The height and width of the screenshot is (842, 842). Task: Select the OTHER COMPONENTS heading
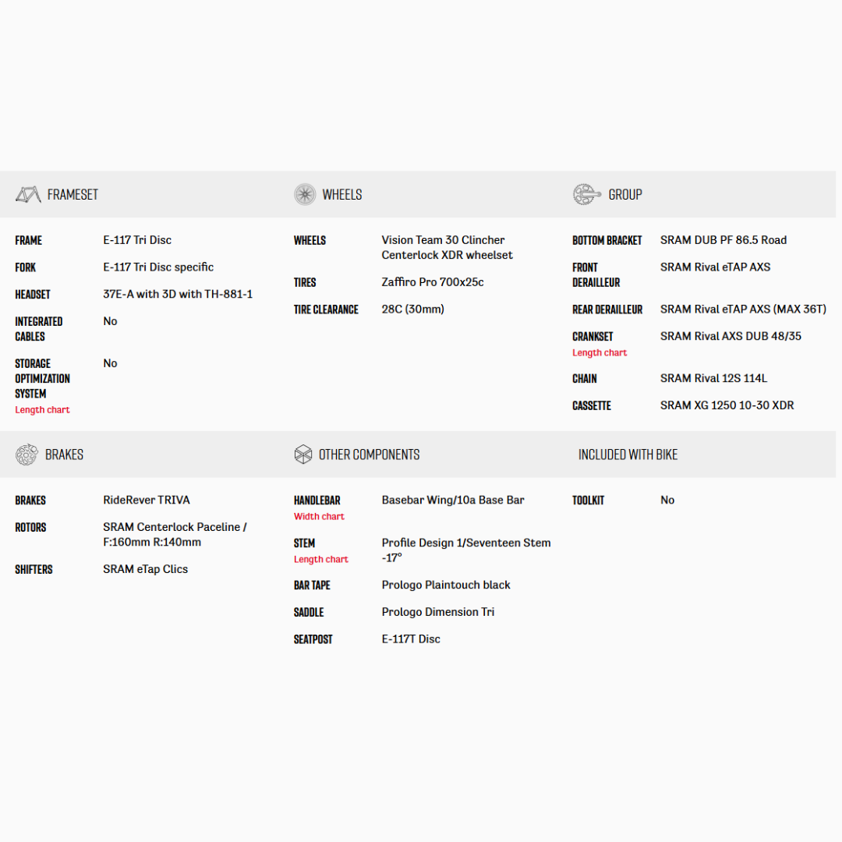(369, 454)
